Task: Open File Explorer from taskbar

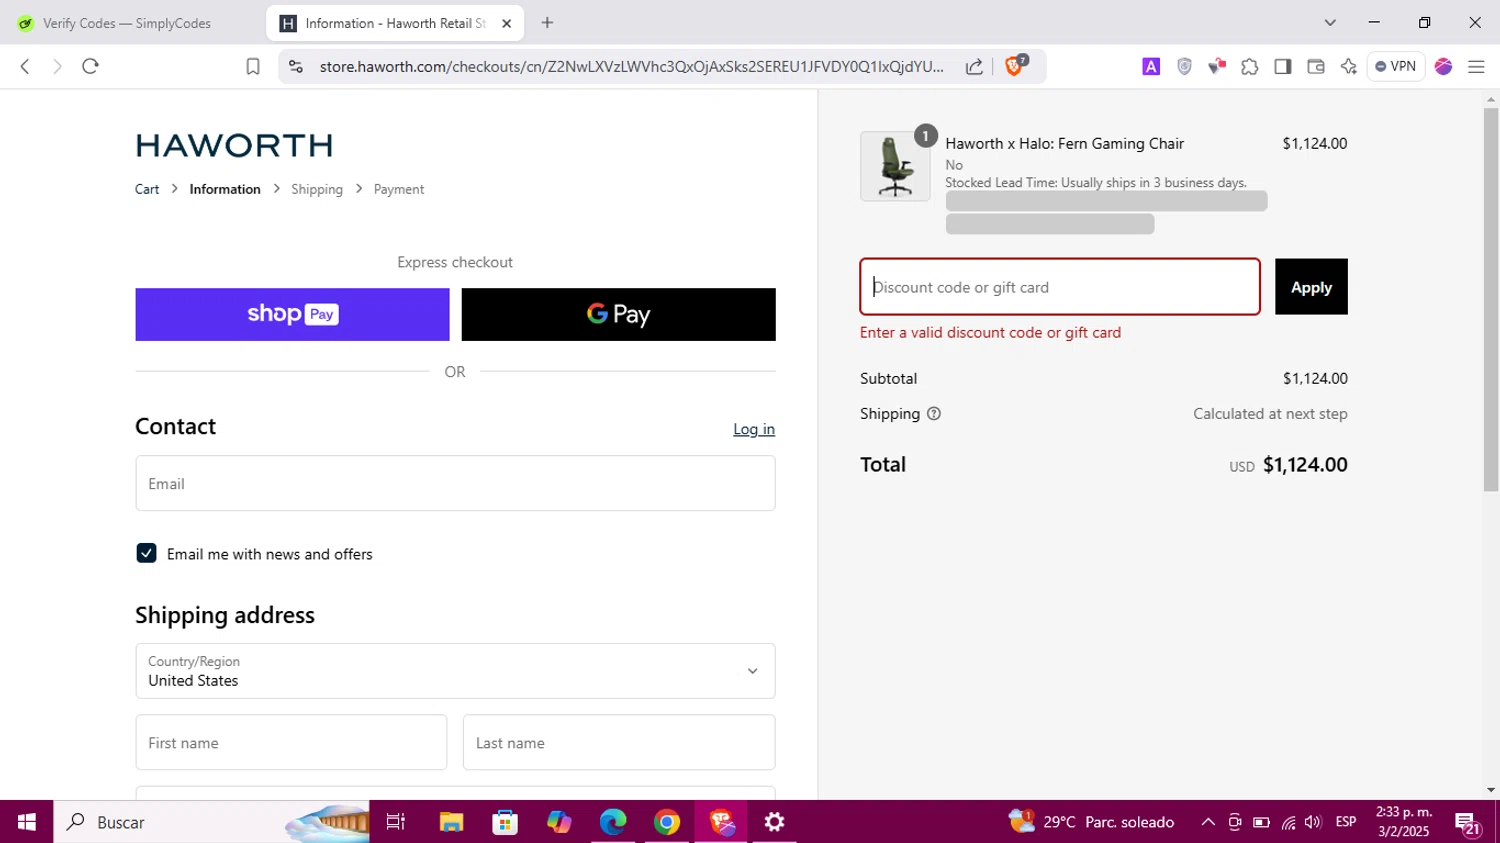Action: (451, 822)
